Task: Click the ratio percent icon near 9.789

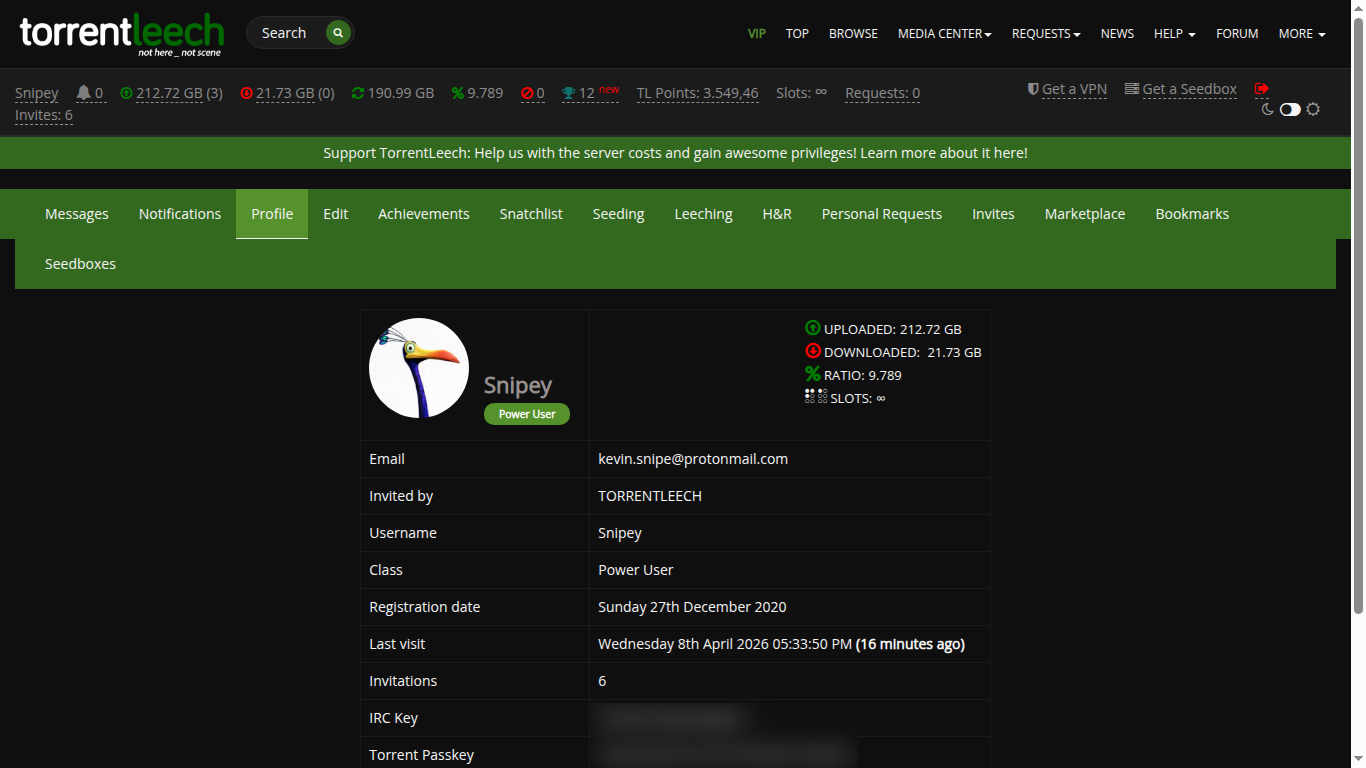Action: coord(458,93)
